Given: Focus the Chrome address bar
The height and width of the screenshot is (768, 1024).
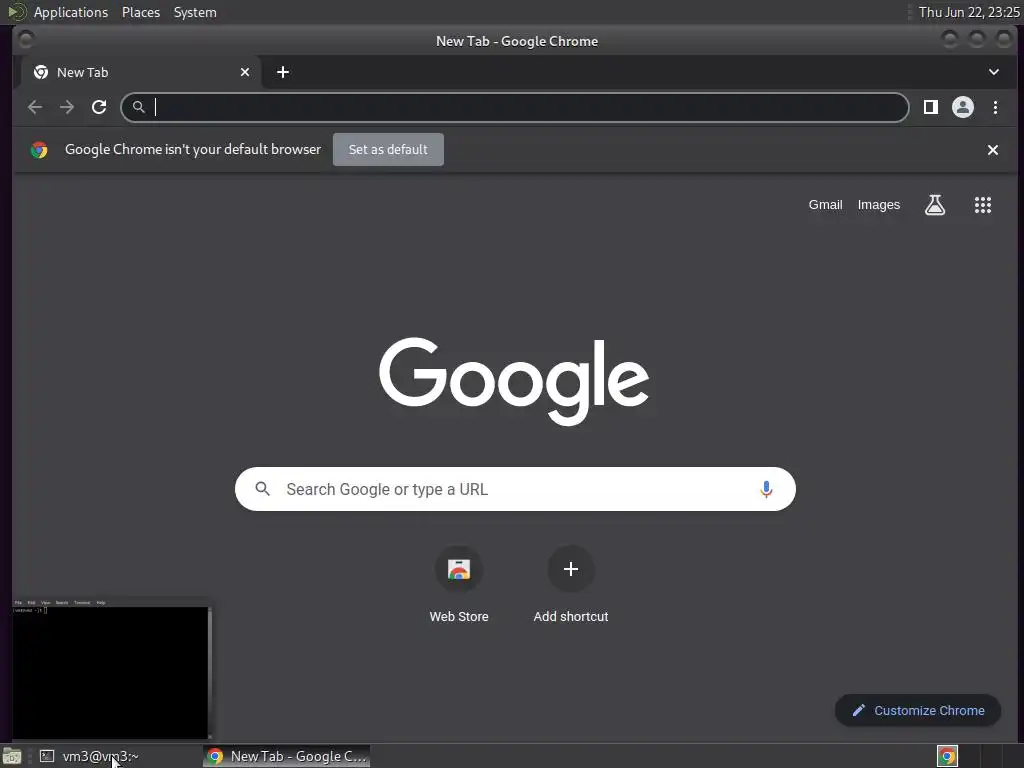Looking at the screenshot, I should [515, 107].
